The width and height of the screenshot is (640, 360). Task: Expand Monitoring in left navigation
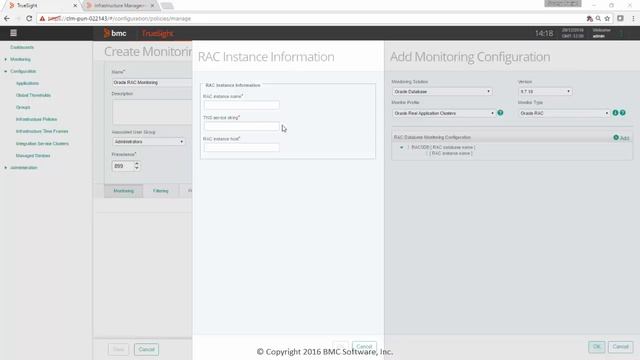point(6,60)
